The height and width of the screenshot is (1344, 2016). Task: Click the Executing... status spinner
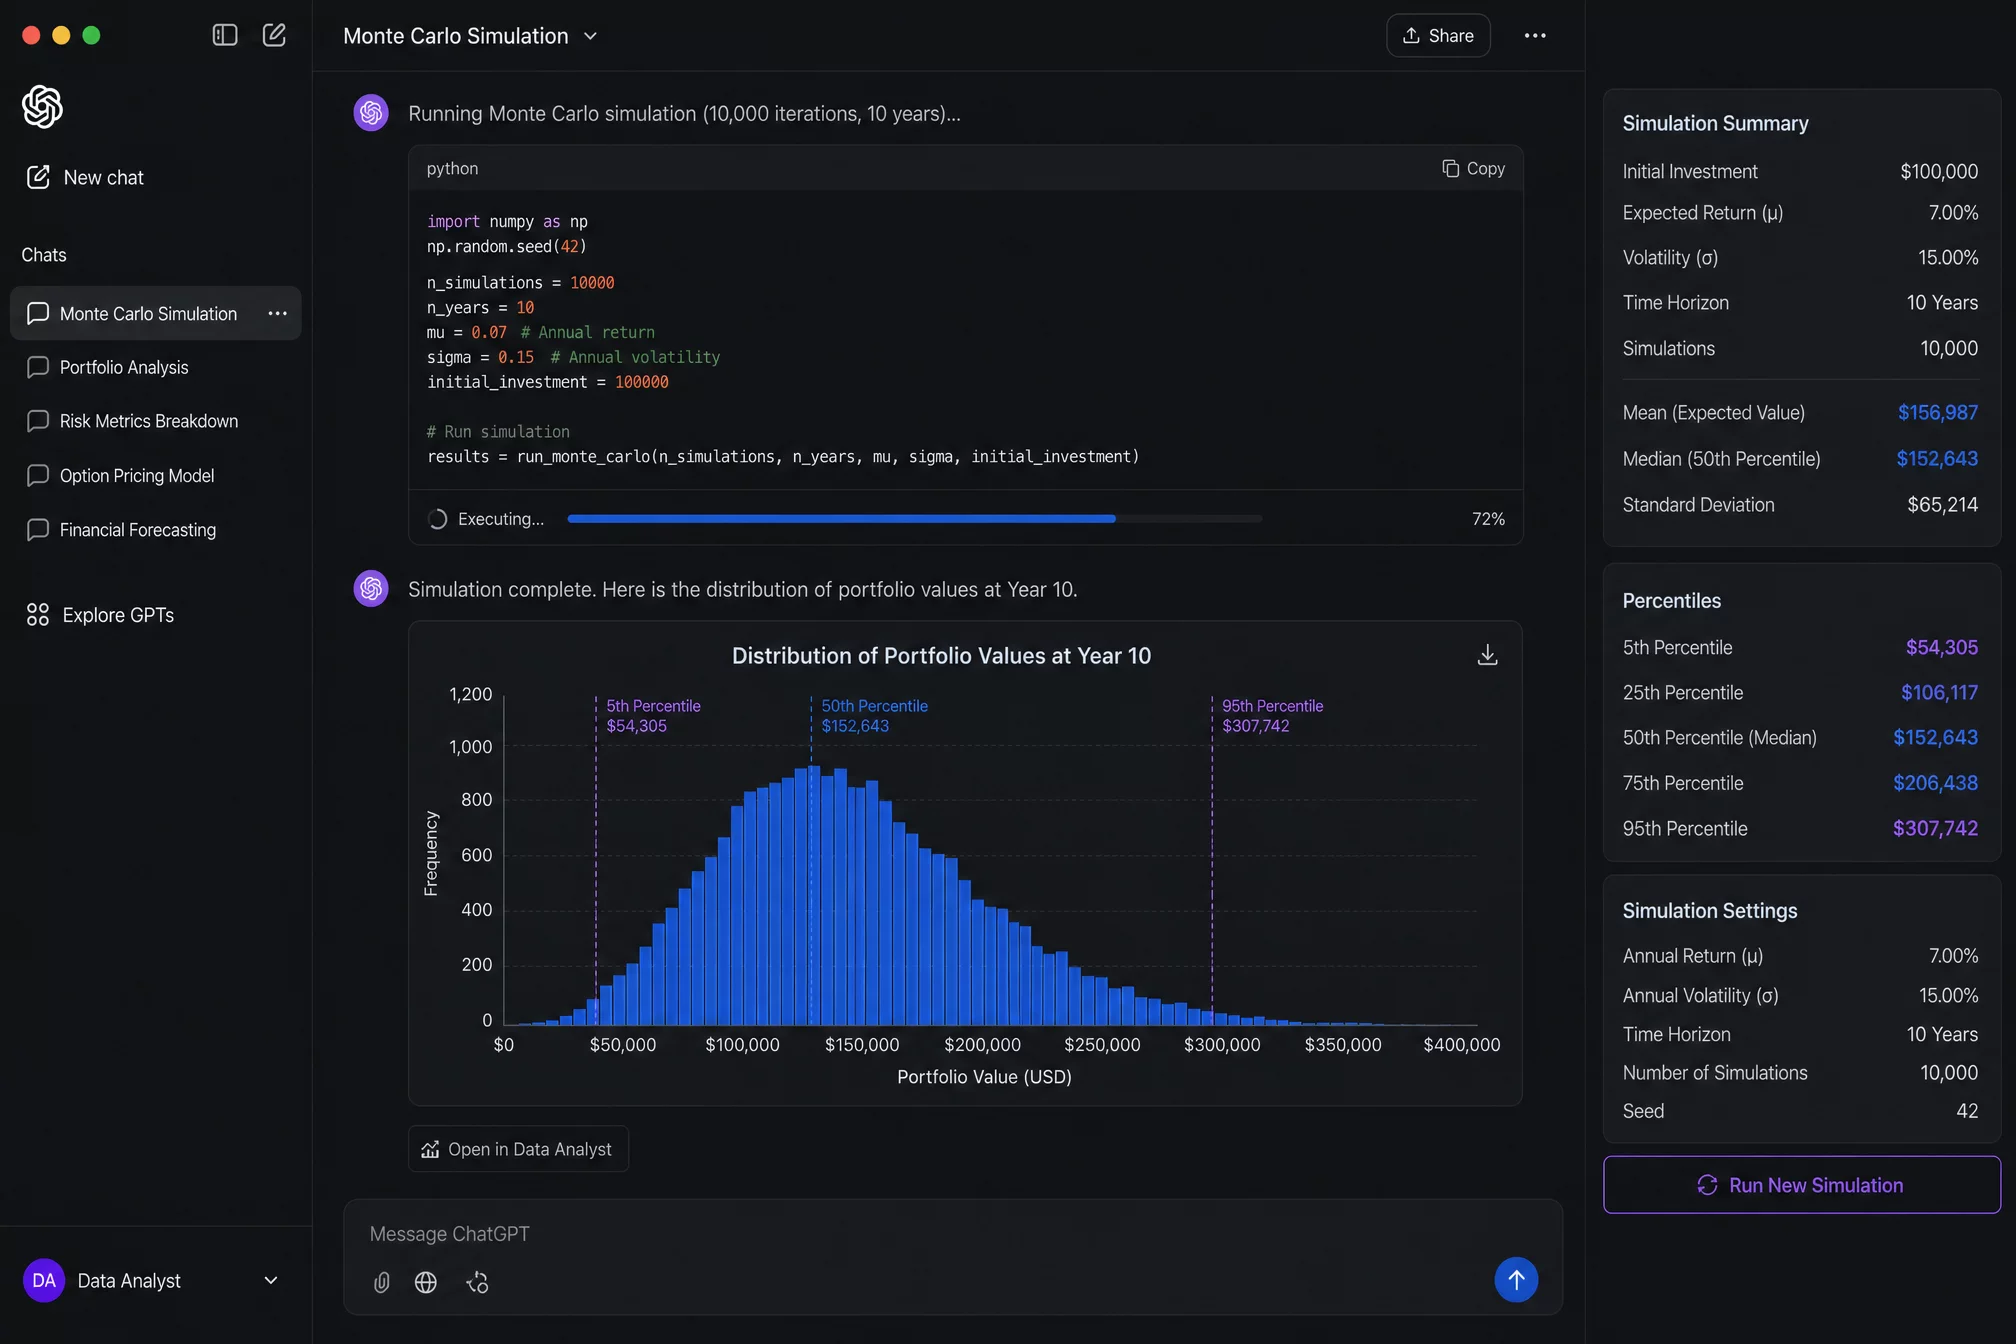point(437,519)
